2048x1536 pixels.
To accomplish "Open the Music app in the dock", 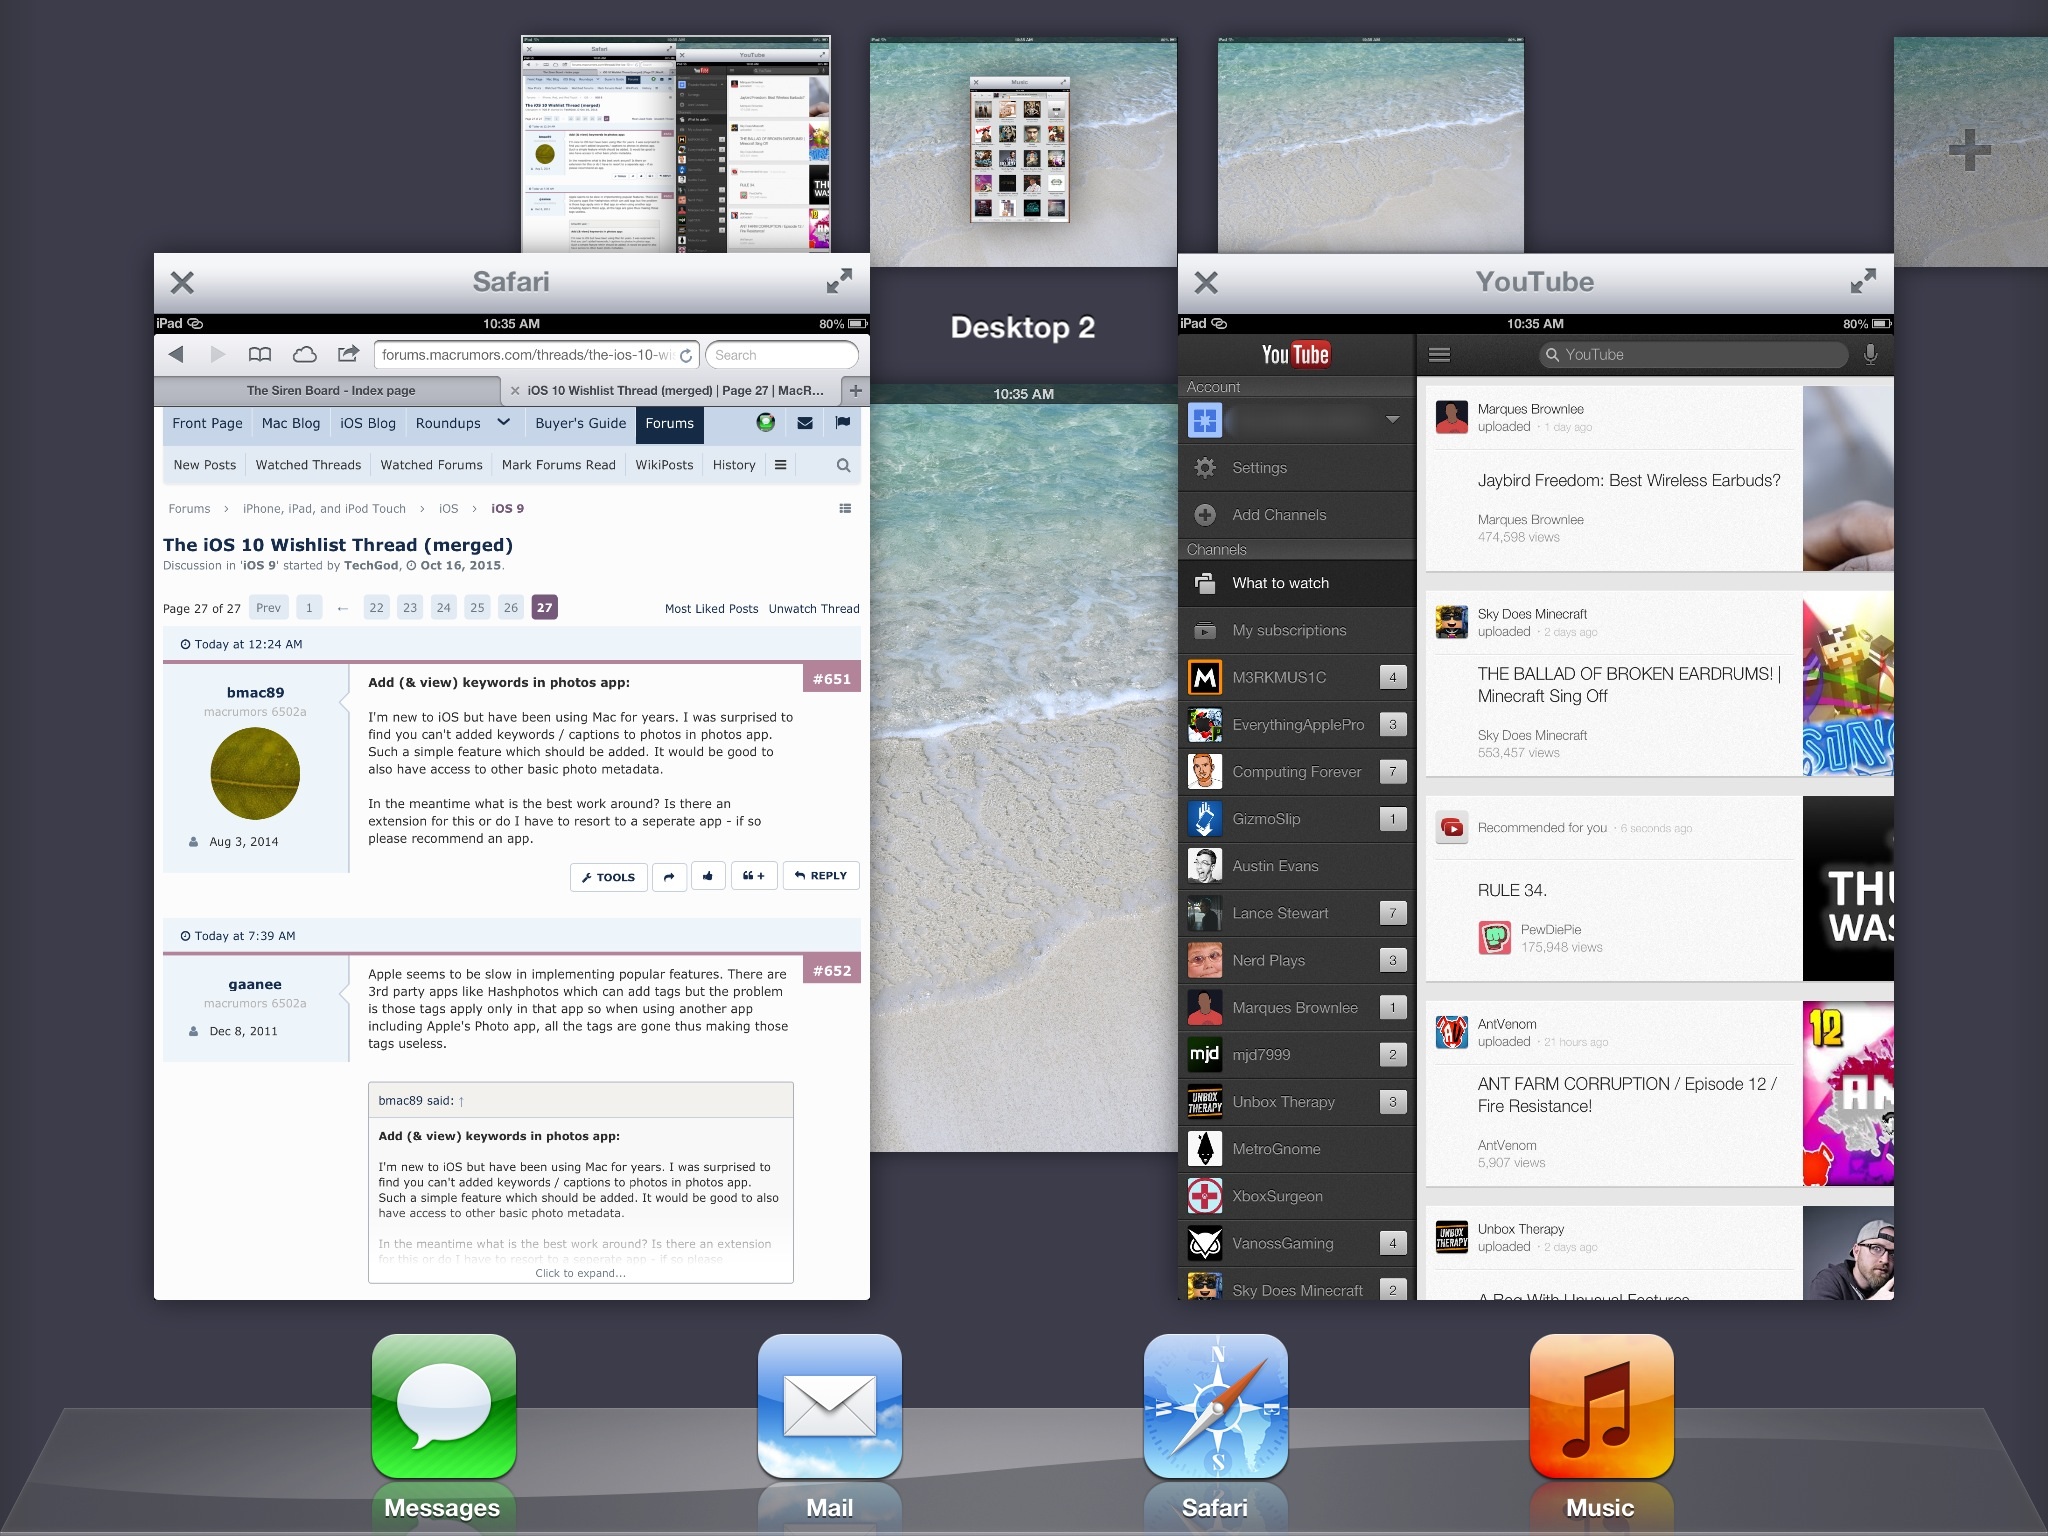I will 1600,1406.
